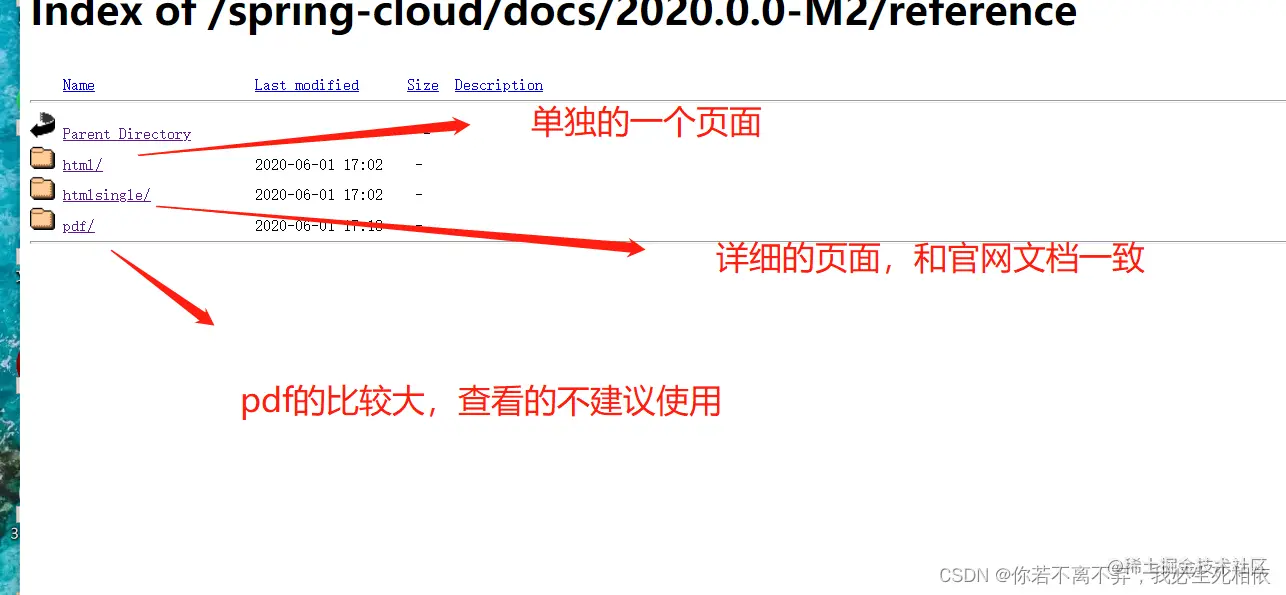Click the modified date of pdf/ row
The width and height of the screenshot is (1286, 595).
coord(319,226)
